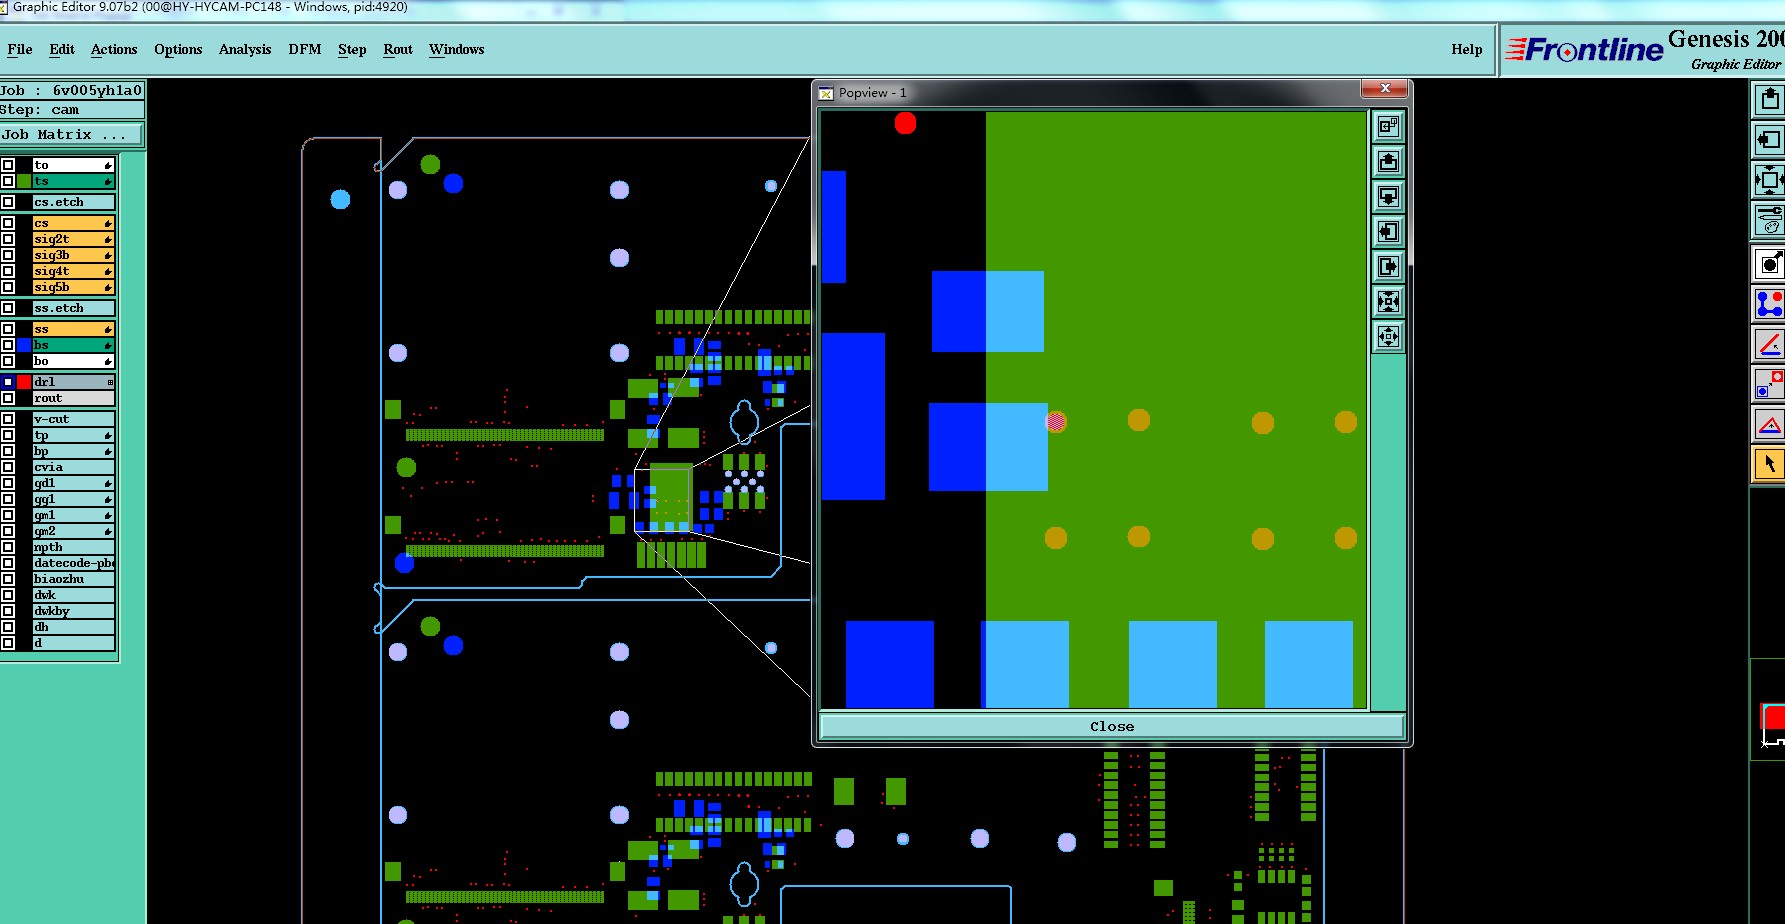This screenshot has height=924, width=1785.
Task: Toggle display checkbox for layer 'npth'
Action: tap(8, 547)
